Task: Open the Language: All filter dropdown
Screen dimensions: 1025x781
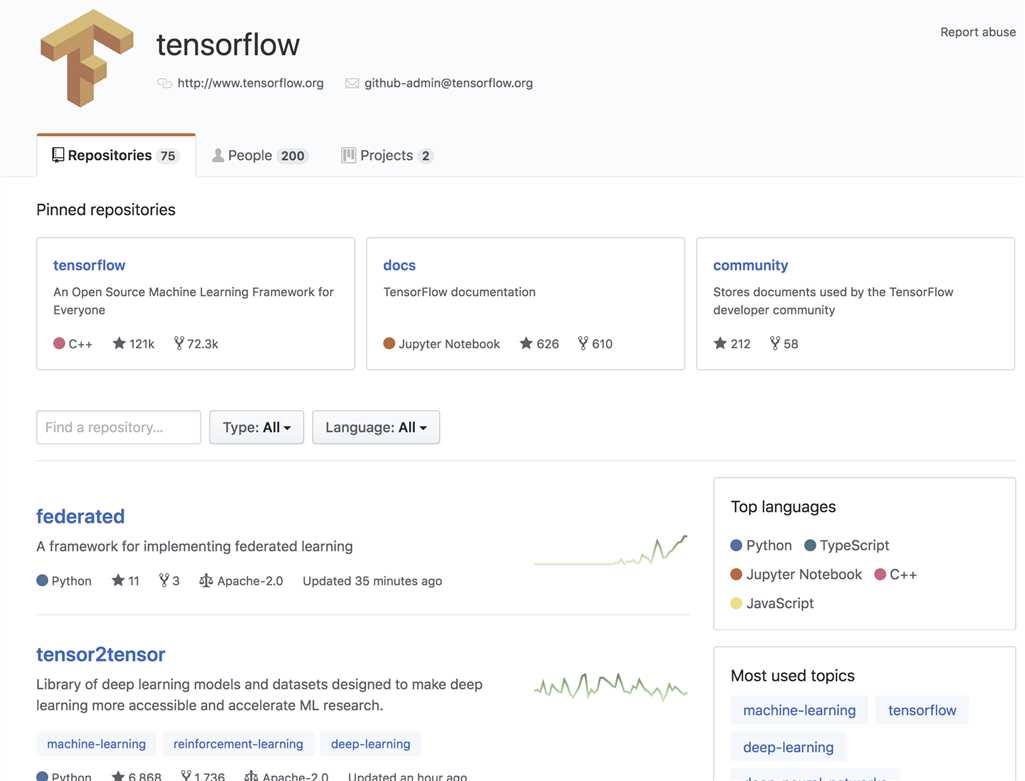Action: (x=376, y=427)
